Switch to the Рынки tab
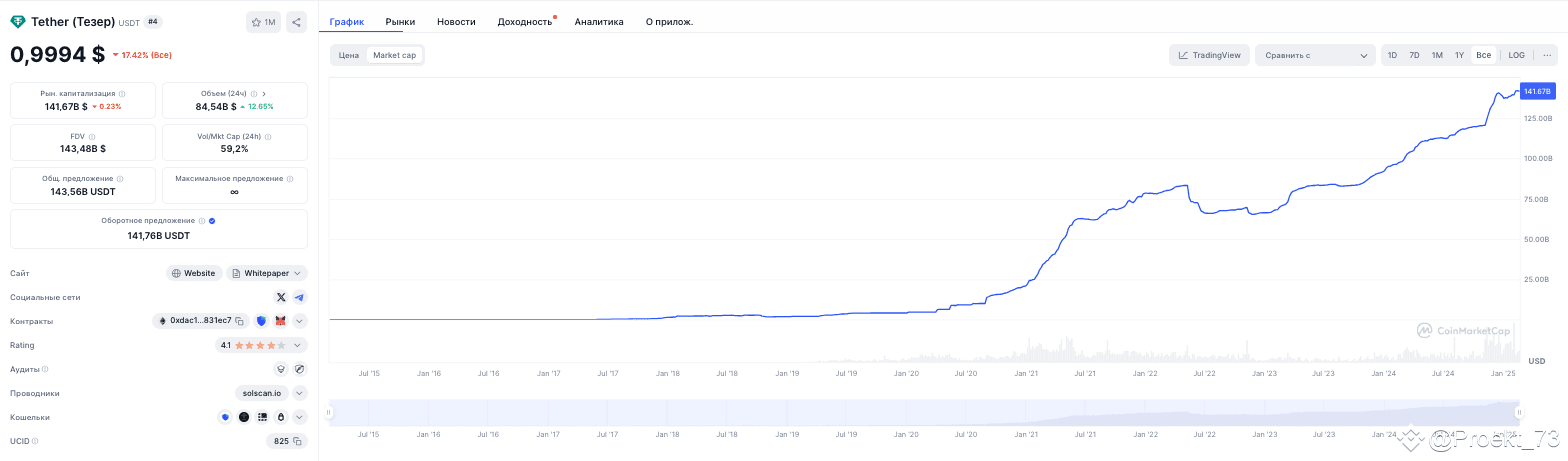This screenshot has height=461, width=1568. click(x=400, y=21)
